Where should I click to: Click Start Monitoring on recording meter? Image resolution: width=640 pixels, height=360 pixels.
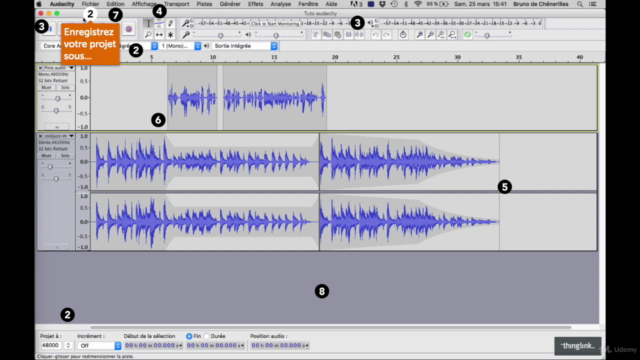tap(275, 24)
